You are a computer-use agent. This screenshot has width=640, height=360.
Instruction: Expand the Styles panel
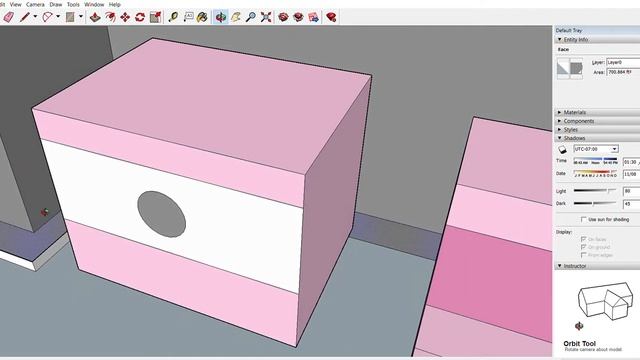click(x=560, y=130)
